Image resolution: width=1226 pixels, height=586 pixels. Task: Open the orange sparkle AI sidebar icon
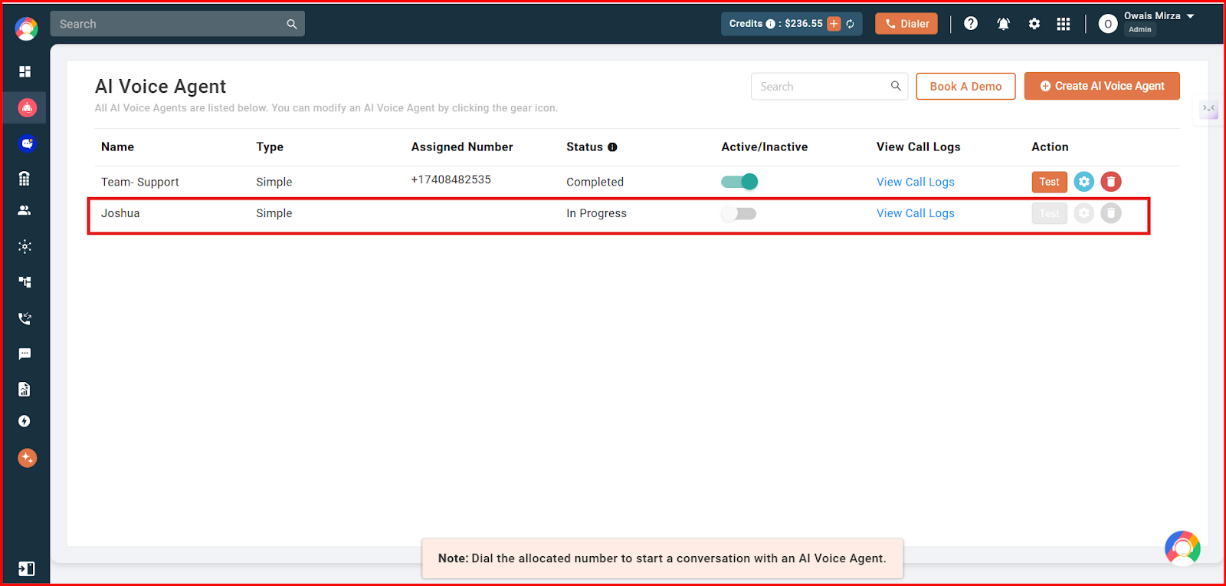pyautogui.click(x=27, y=458)
